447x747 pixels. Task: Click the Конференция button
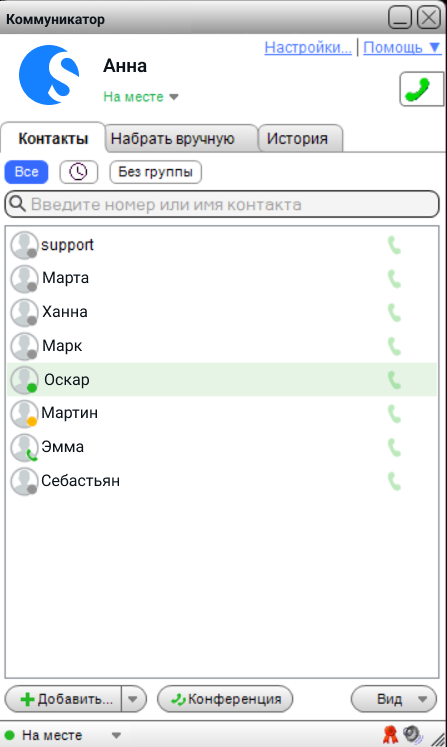point(225,699)
